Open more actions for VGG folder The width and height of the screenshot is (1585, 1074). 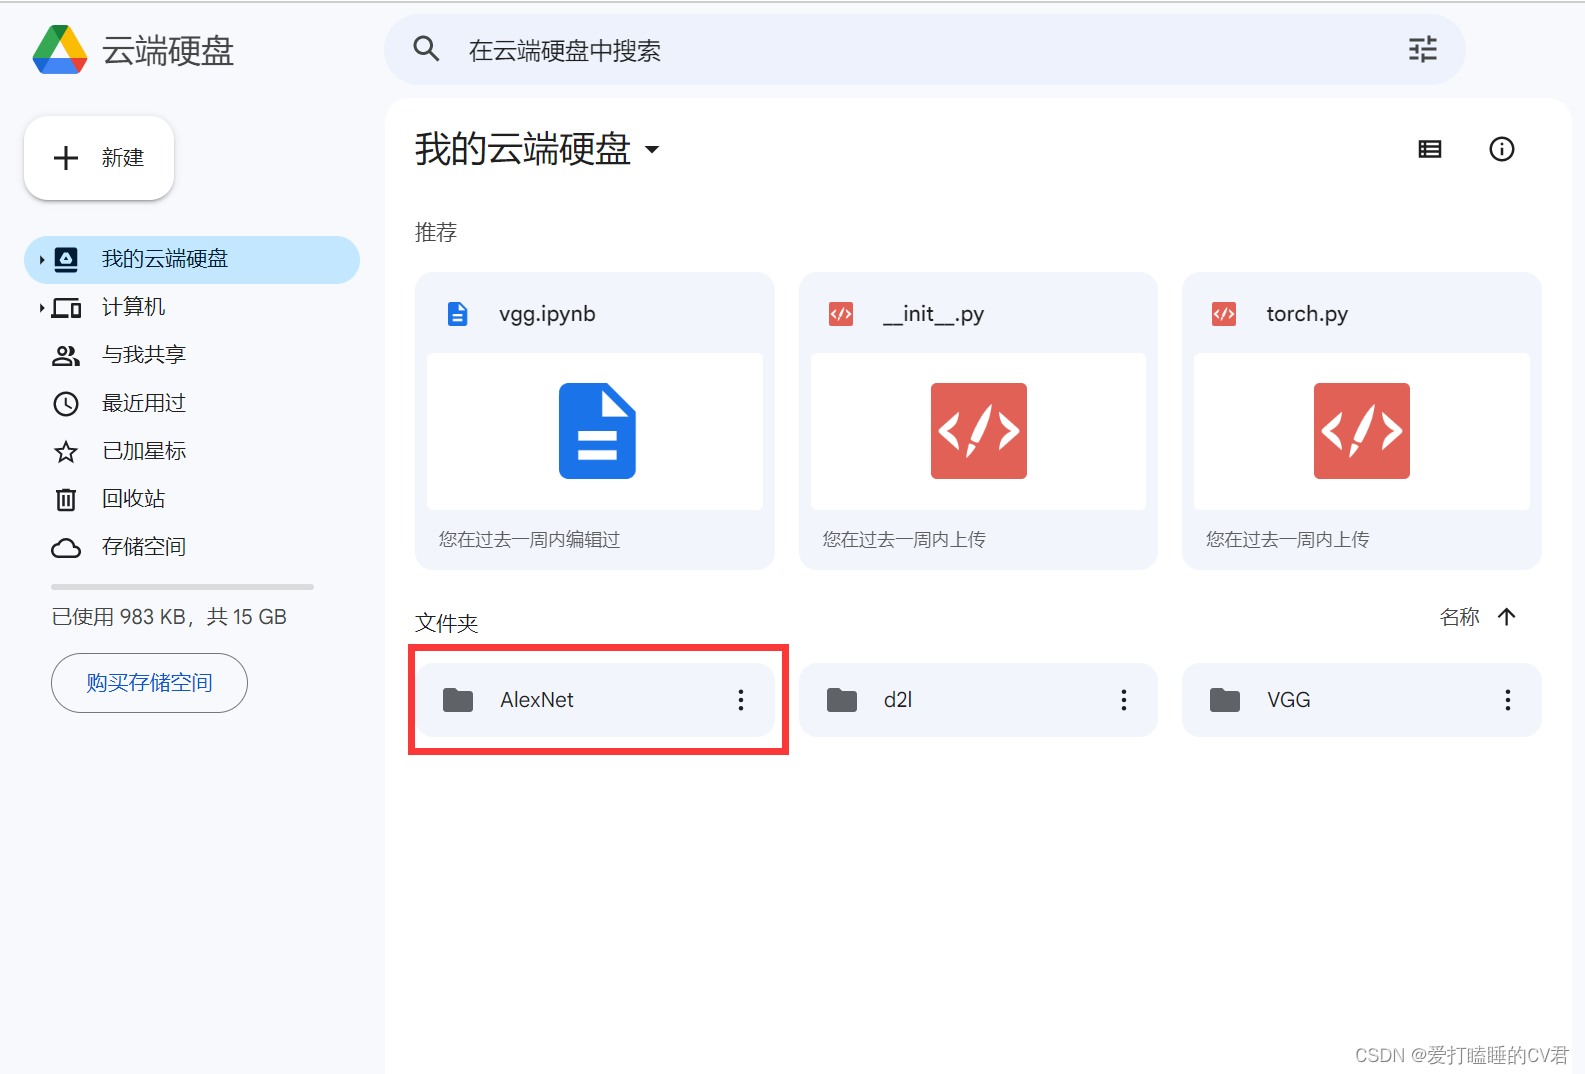(x=1508, y=700)
